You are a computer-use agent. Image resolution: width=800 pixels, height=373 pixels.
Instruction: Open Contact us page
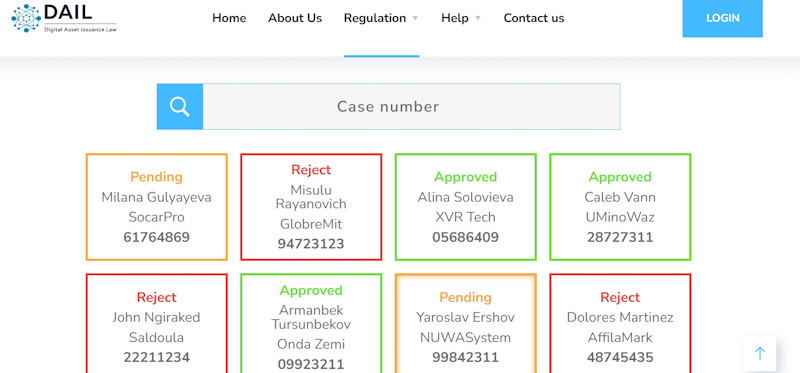pos(534,18)
